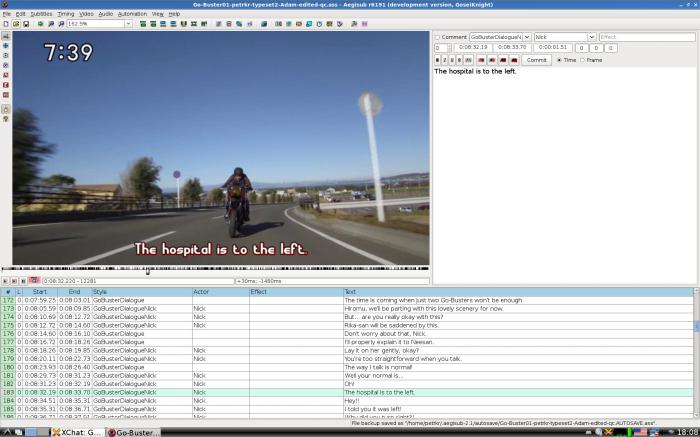Select the vector clip tool
The width and height of the screenshot is (700, 437).
pyautogui.click(x=6, y=95)
